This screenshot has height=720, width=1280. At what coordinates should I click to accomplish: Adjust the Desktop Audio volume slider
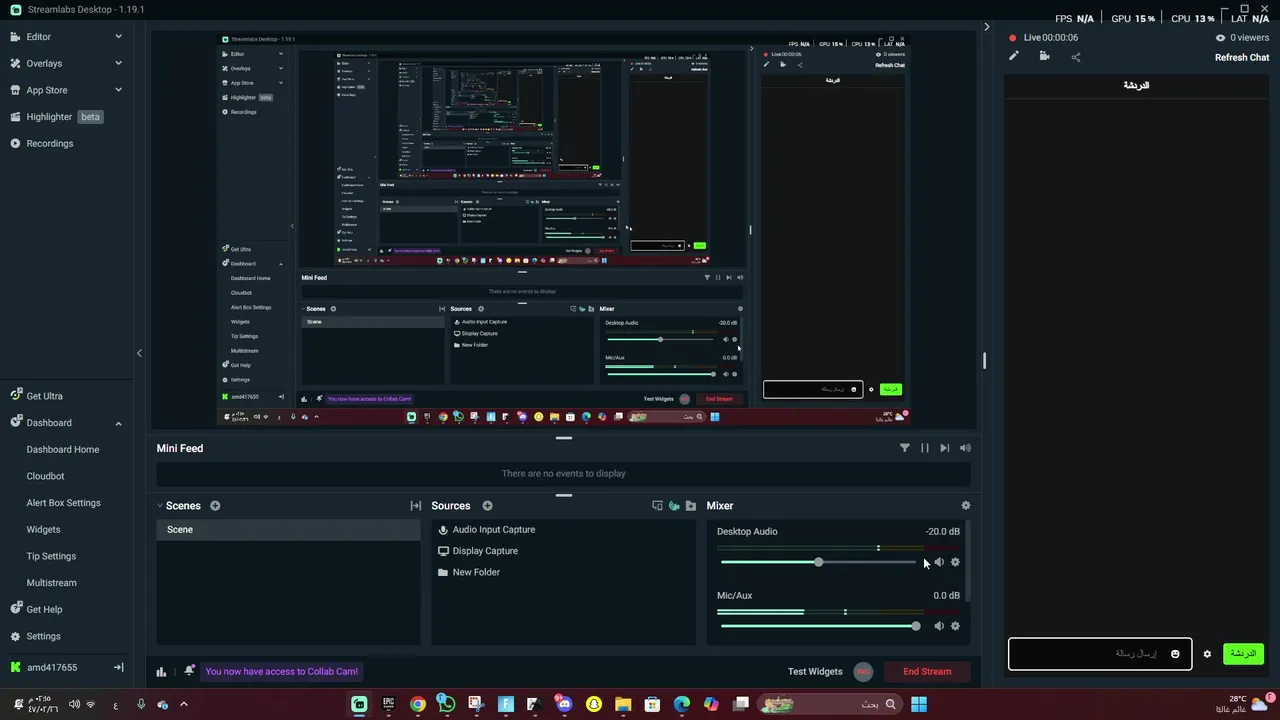pos(818,562)
